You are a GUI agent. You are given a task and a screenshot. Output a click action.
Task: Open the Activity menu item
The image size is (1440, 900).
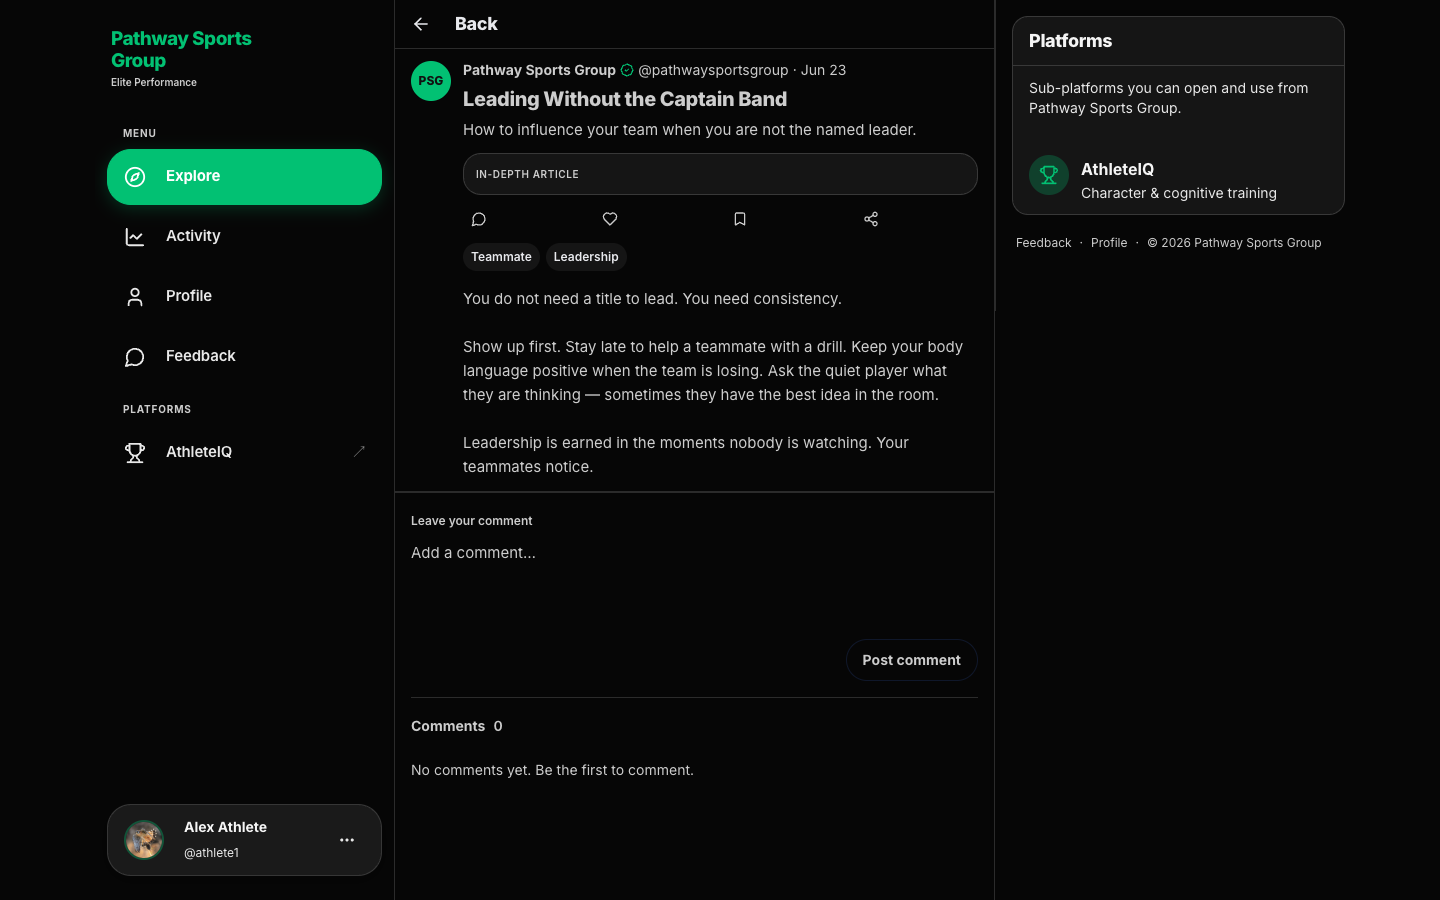[x=244, y=237]
